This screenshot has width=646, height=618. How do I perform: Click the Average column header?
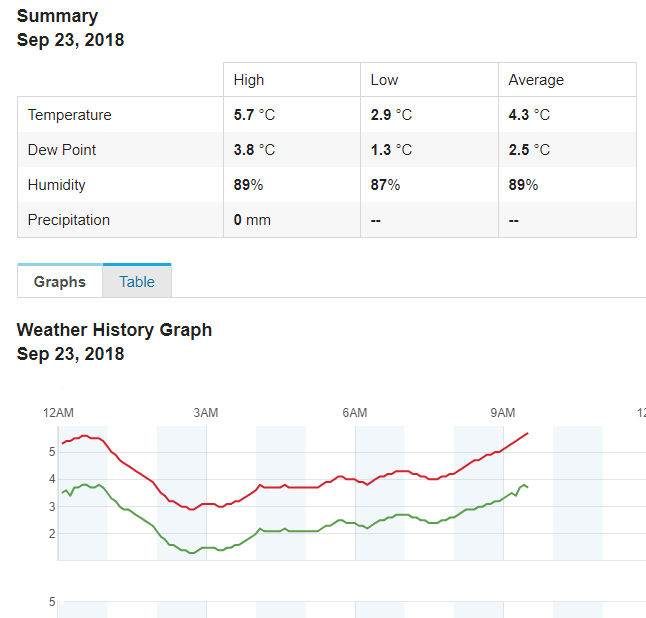tap(536, 80)
